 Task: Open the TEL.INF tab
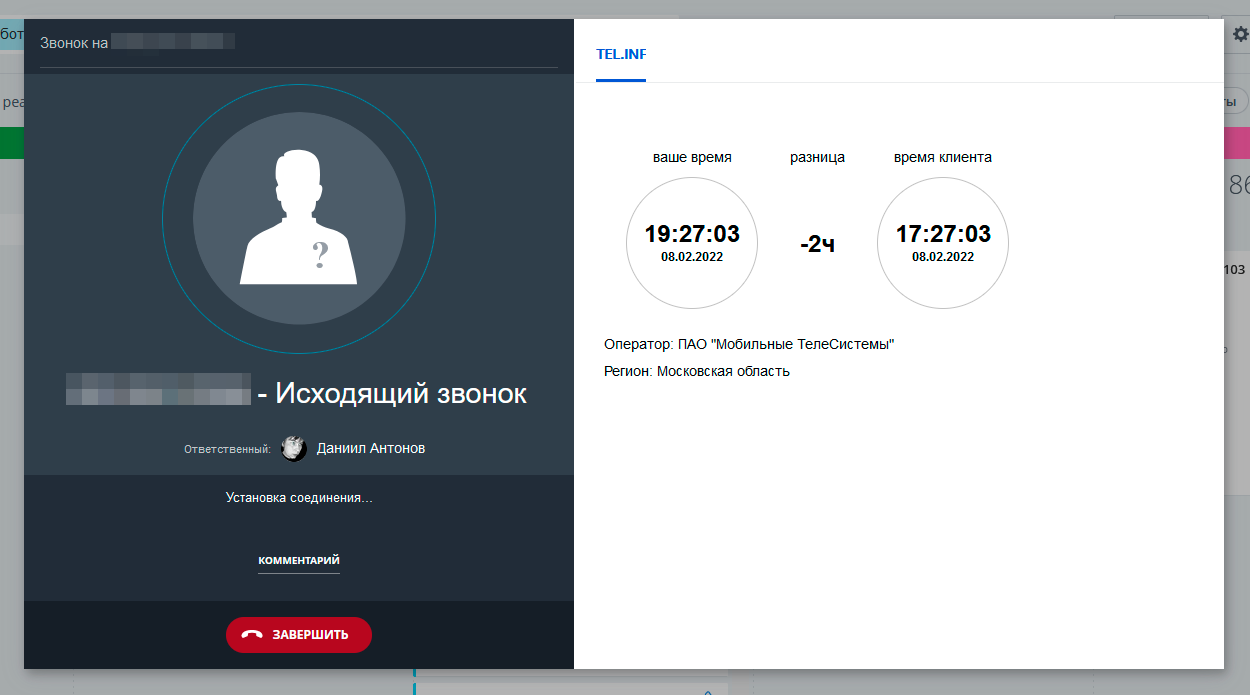click(621, 54)
